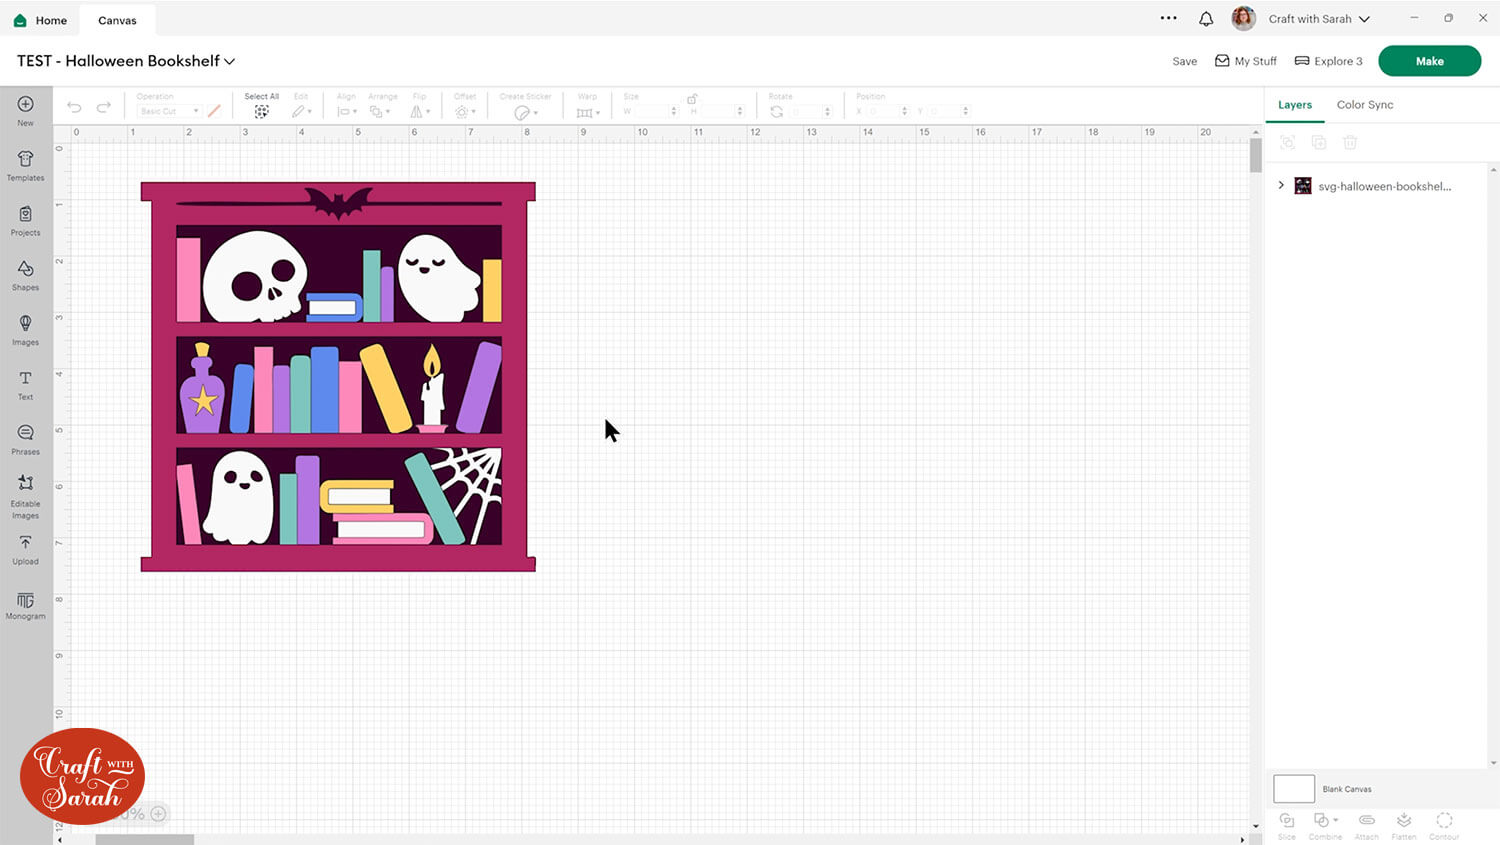Screen dimensions: 1500x845
Task: Click the green Make button
Action: coord(1429,61)
